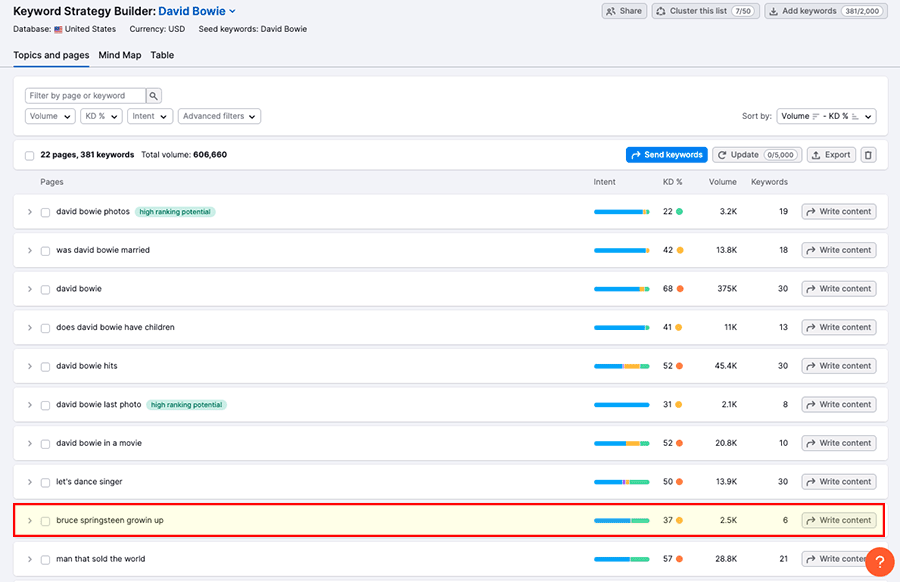
Task: Expand the david bowie in a movie row
Action: (29, 443)
